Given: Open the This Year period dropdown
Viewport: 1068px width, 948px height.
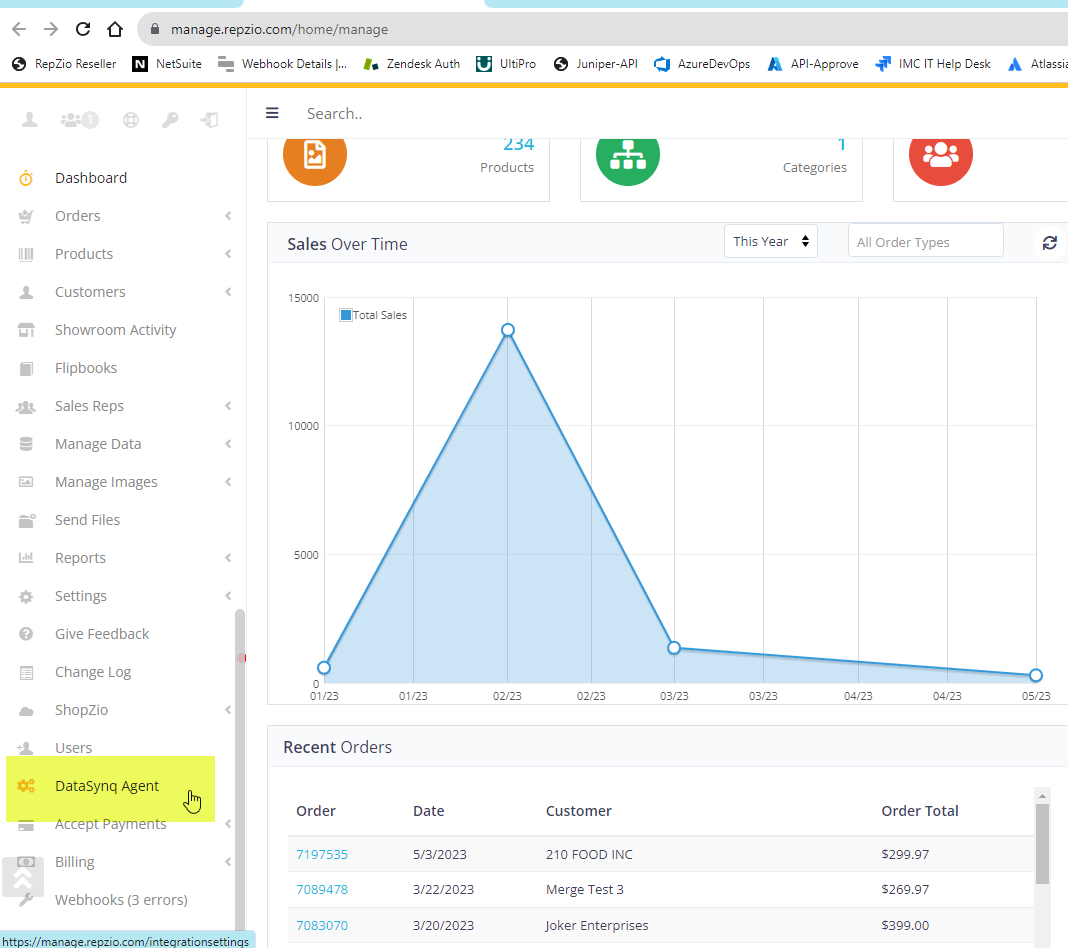Looking at the screenshot, I should [x=770, y=241].
